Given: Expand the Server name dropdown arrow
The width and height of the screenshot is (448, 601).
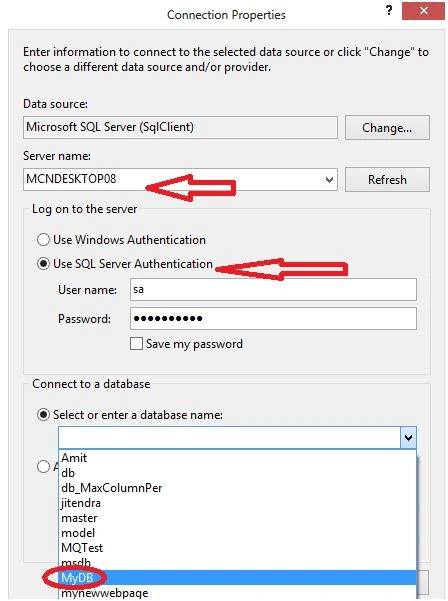Looking at the screenshot, I should [x=329, y=179].
